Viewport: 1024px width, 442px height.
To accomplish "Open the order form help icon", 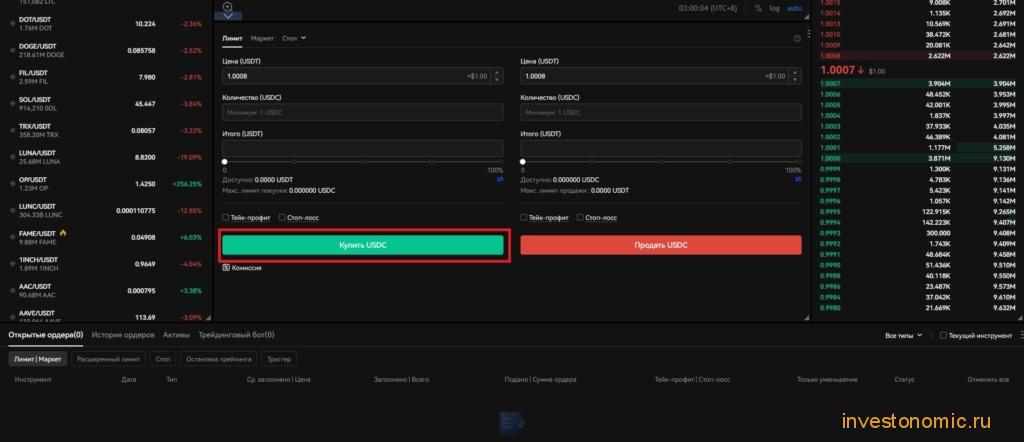I will pyautogui.click(x=797, y=39).
